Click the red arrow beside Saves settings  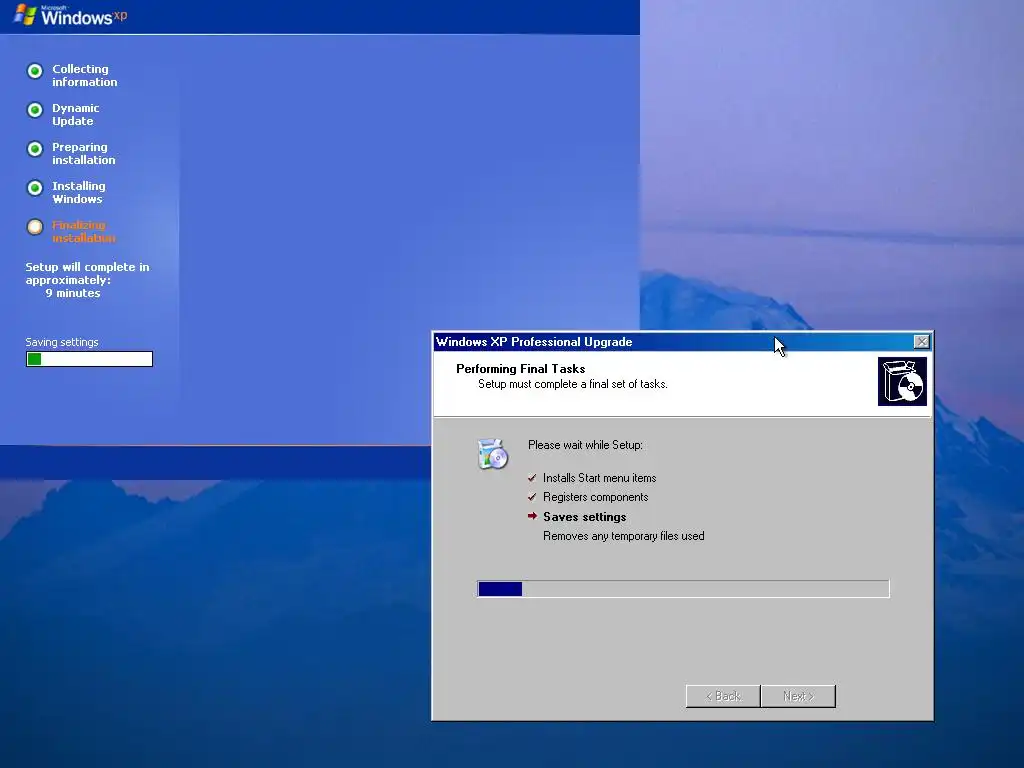(532, 516)
